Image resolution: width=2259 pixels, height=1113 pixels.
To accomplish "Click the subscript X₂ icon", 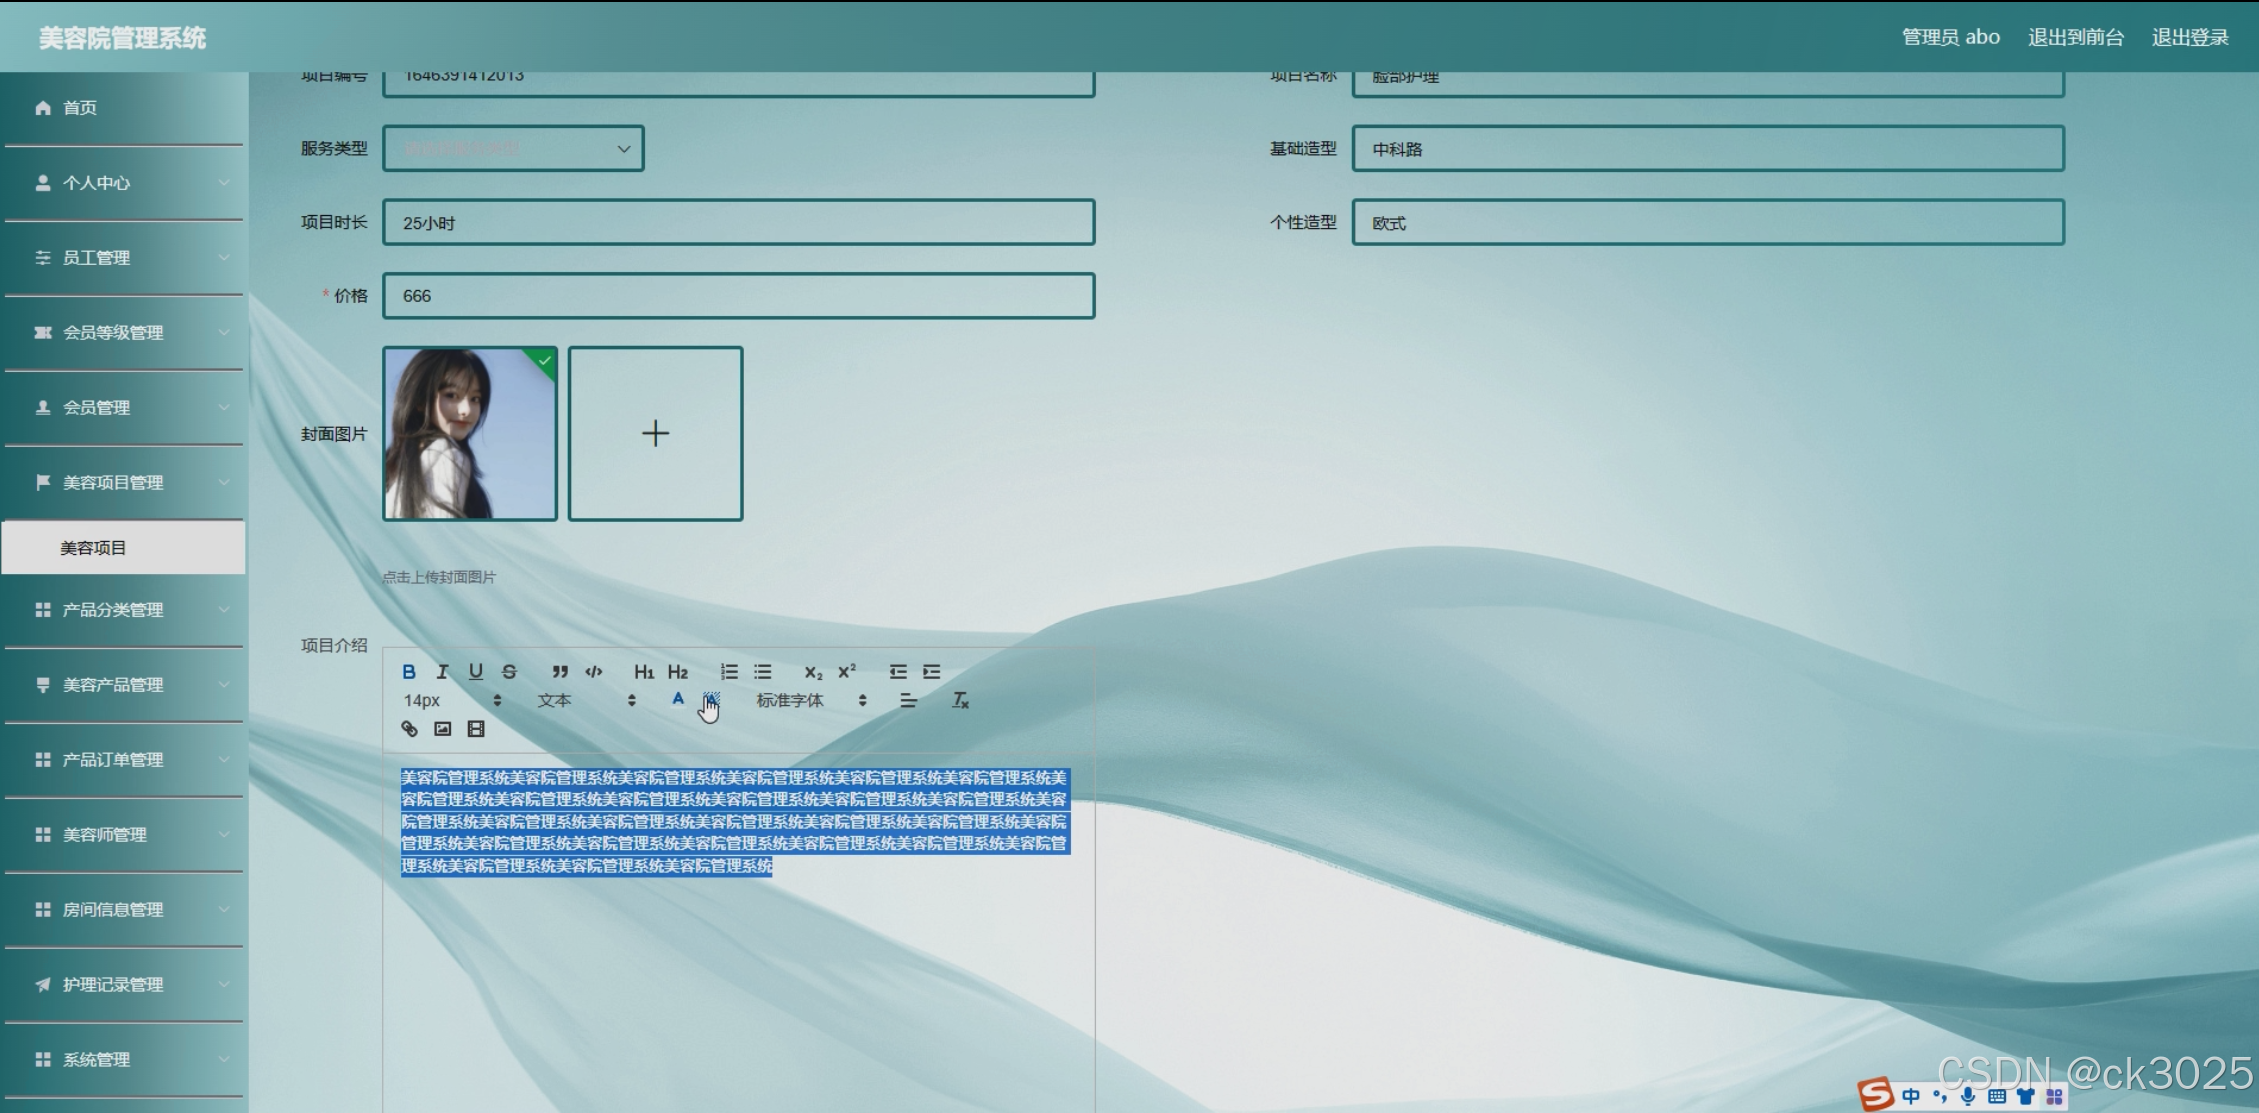I will pos(813,672).
